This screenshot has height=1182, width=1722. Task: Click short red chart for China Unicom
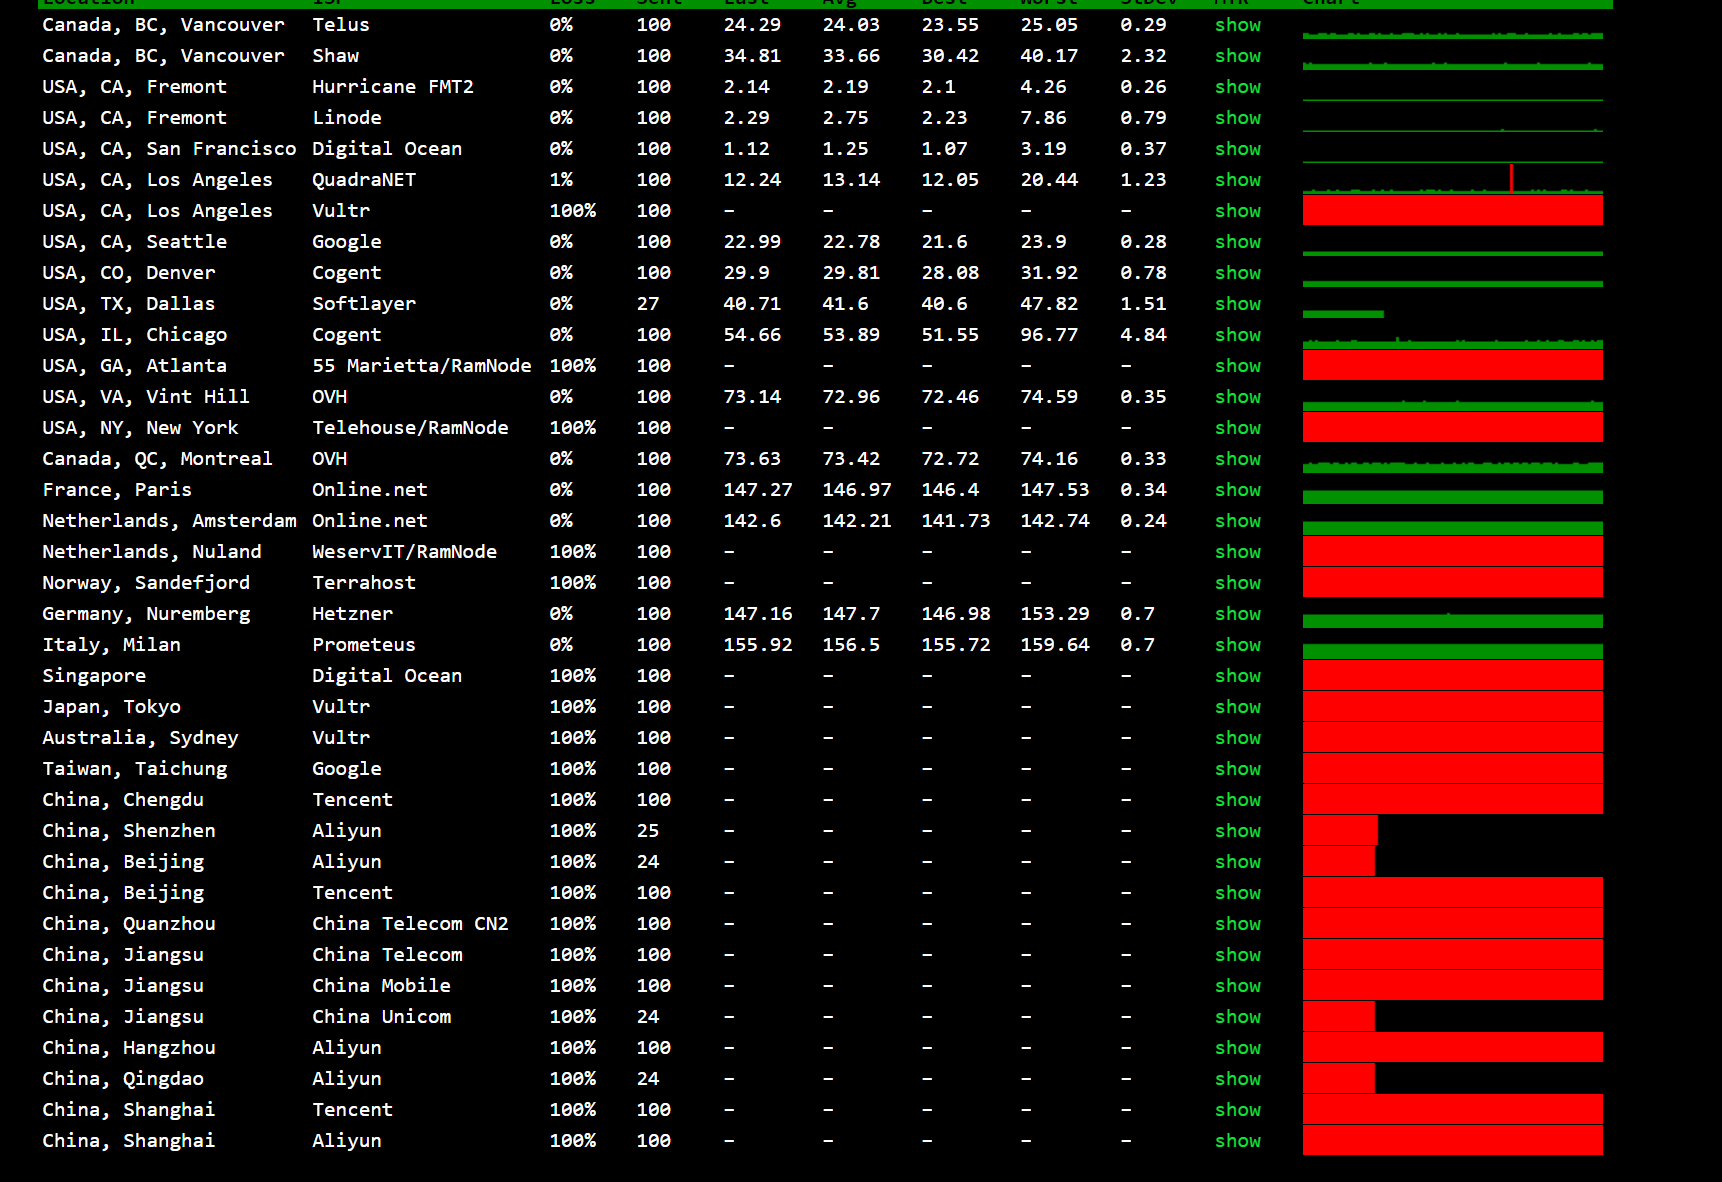(1339, 1016)
